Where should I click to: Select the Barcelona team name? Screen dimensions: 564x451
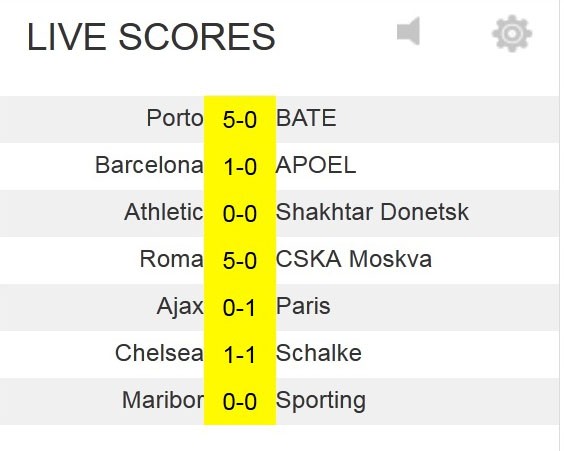149,165
